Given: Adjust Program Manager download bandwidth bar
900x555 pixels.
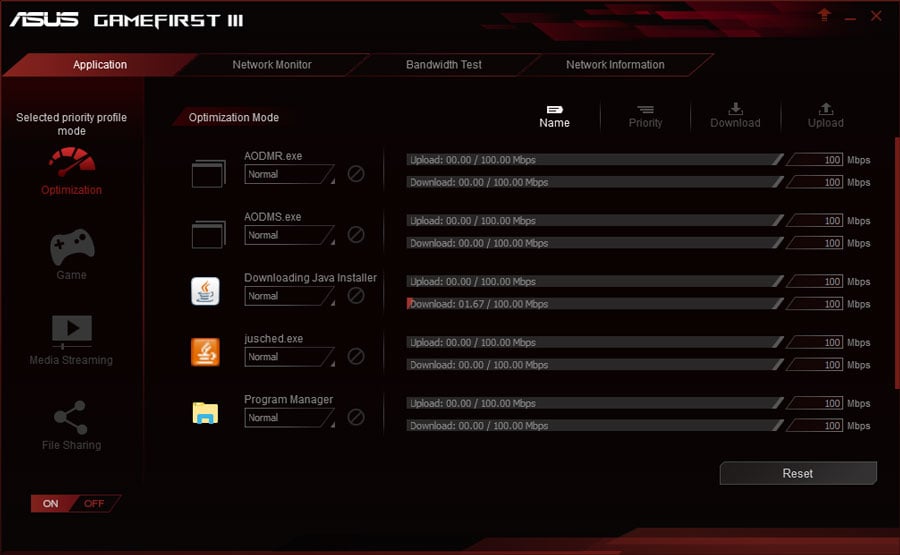Looking at the screenshot, I should click(x=595, y=425).
